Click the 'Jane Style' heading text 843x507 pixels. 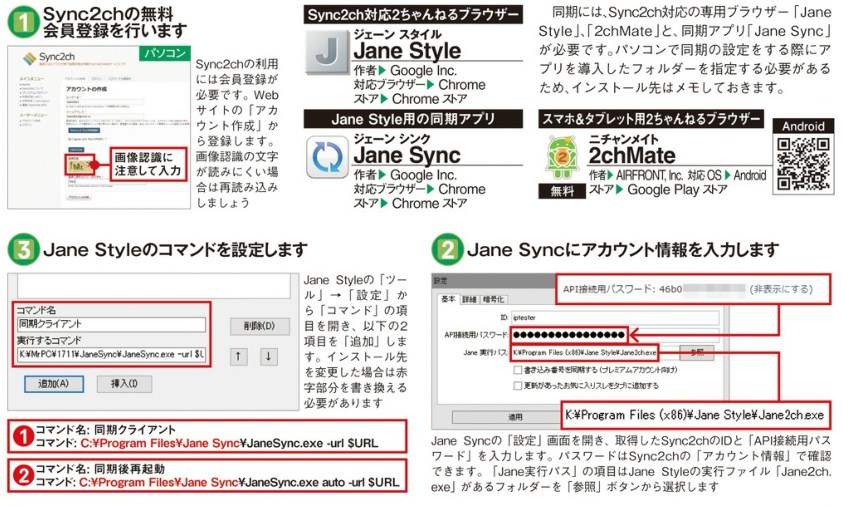[x=408, y=51]
